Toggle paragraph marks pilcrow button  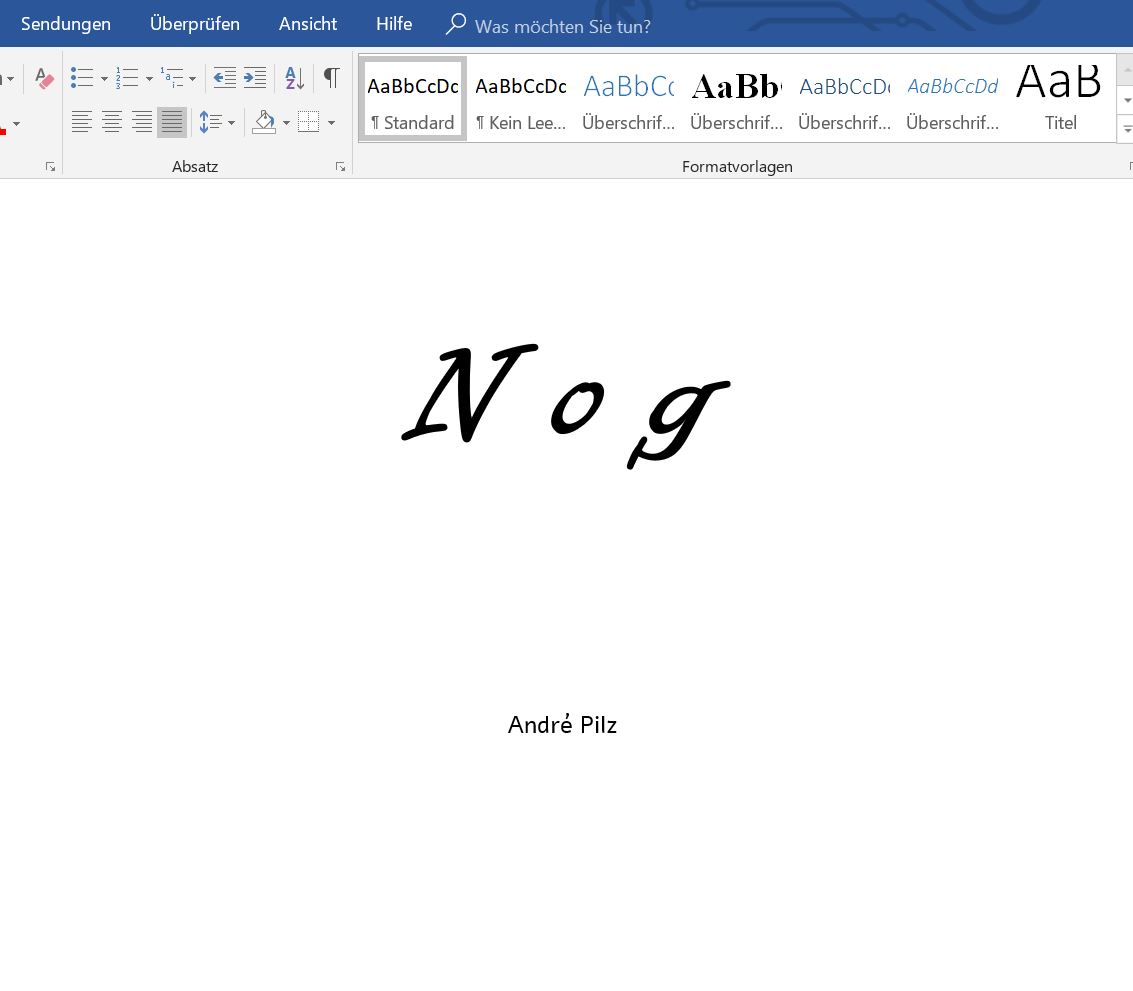click(332, 78)
